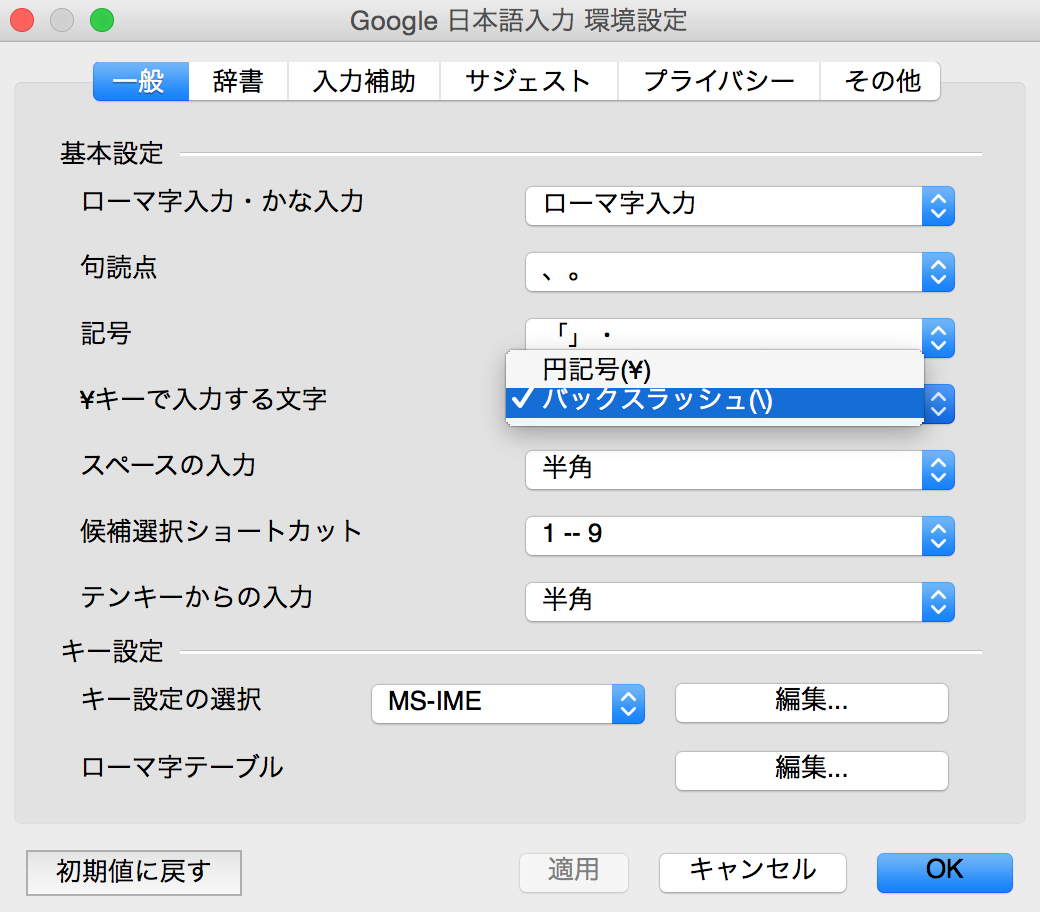Open the 記号 symbol style dropdown
Screen dimensions: 1040x912
pos(740,334)
